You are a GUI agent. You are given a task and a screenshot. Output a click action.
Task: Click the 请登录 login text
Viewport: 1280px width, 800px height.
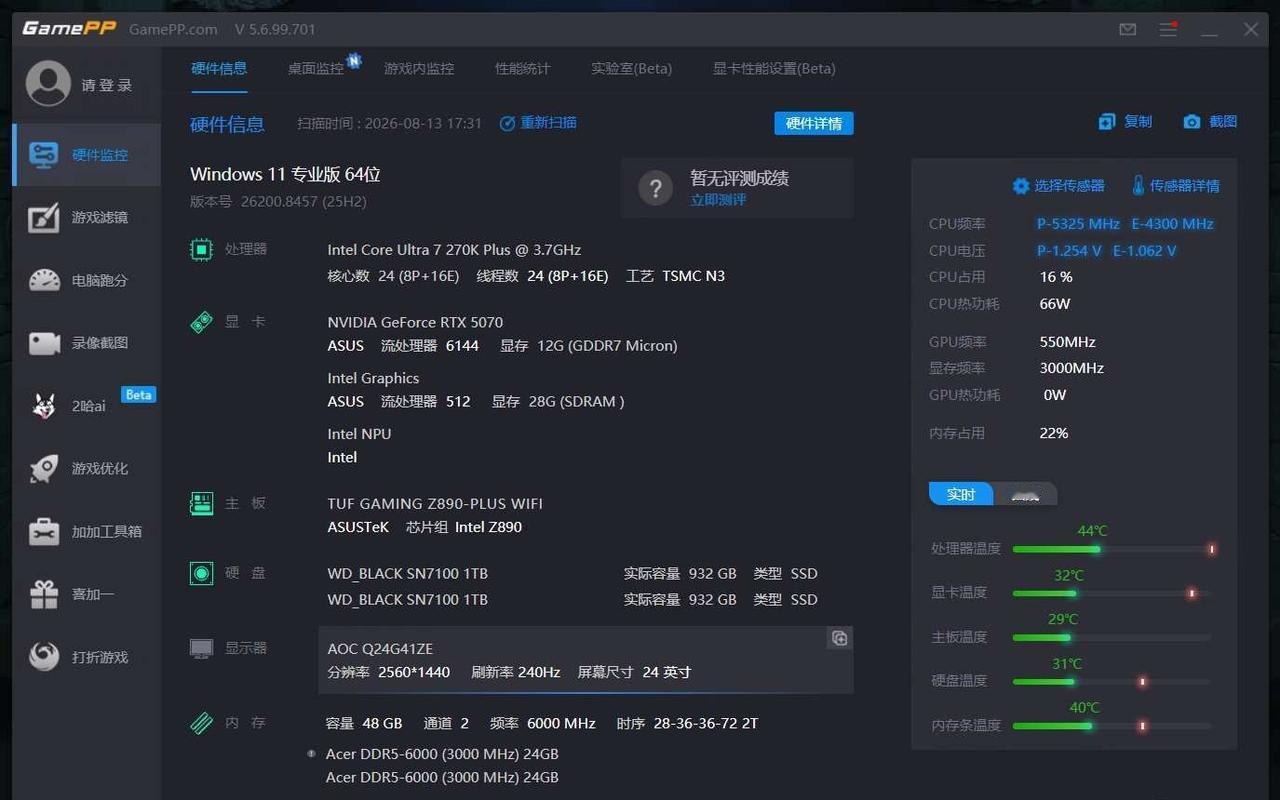(107, 85)
